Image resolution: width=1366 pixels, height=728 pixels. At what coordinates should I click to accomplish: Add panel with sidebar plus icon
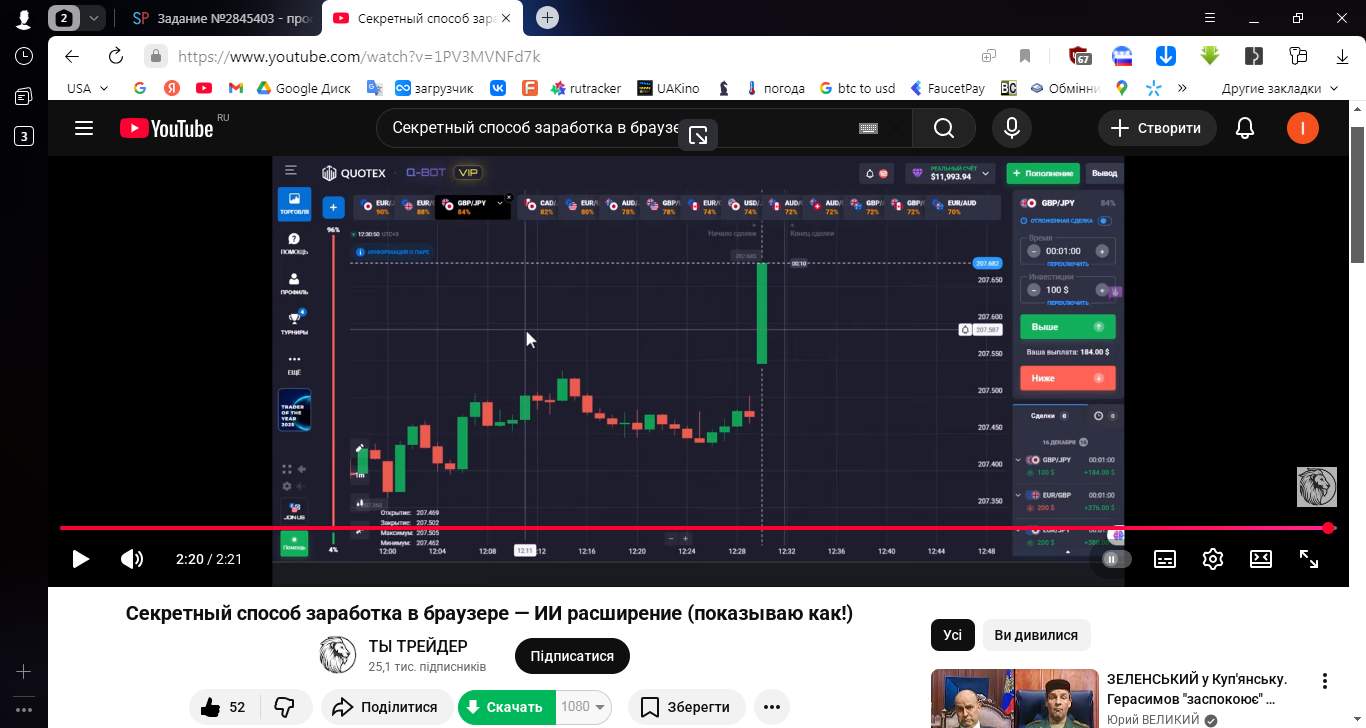pyautogui.click(x=24, y=671)
